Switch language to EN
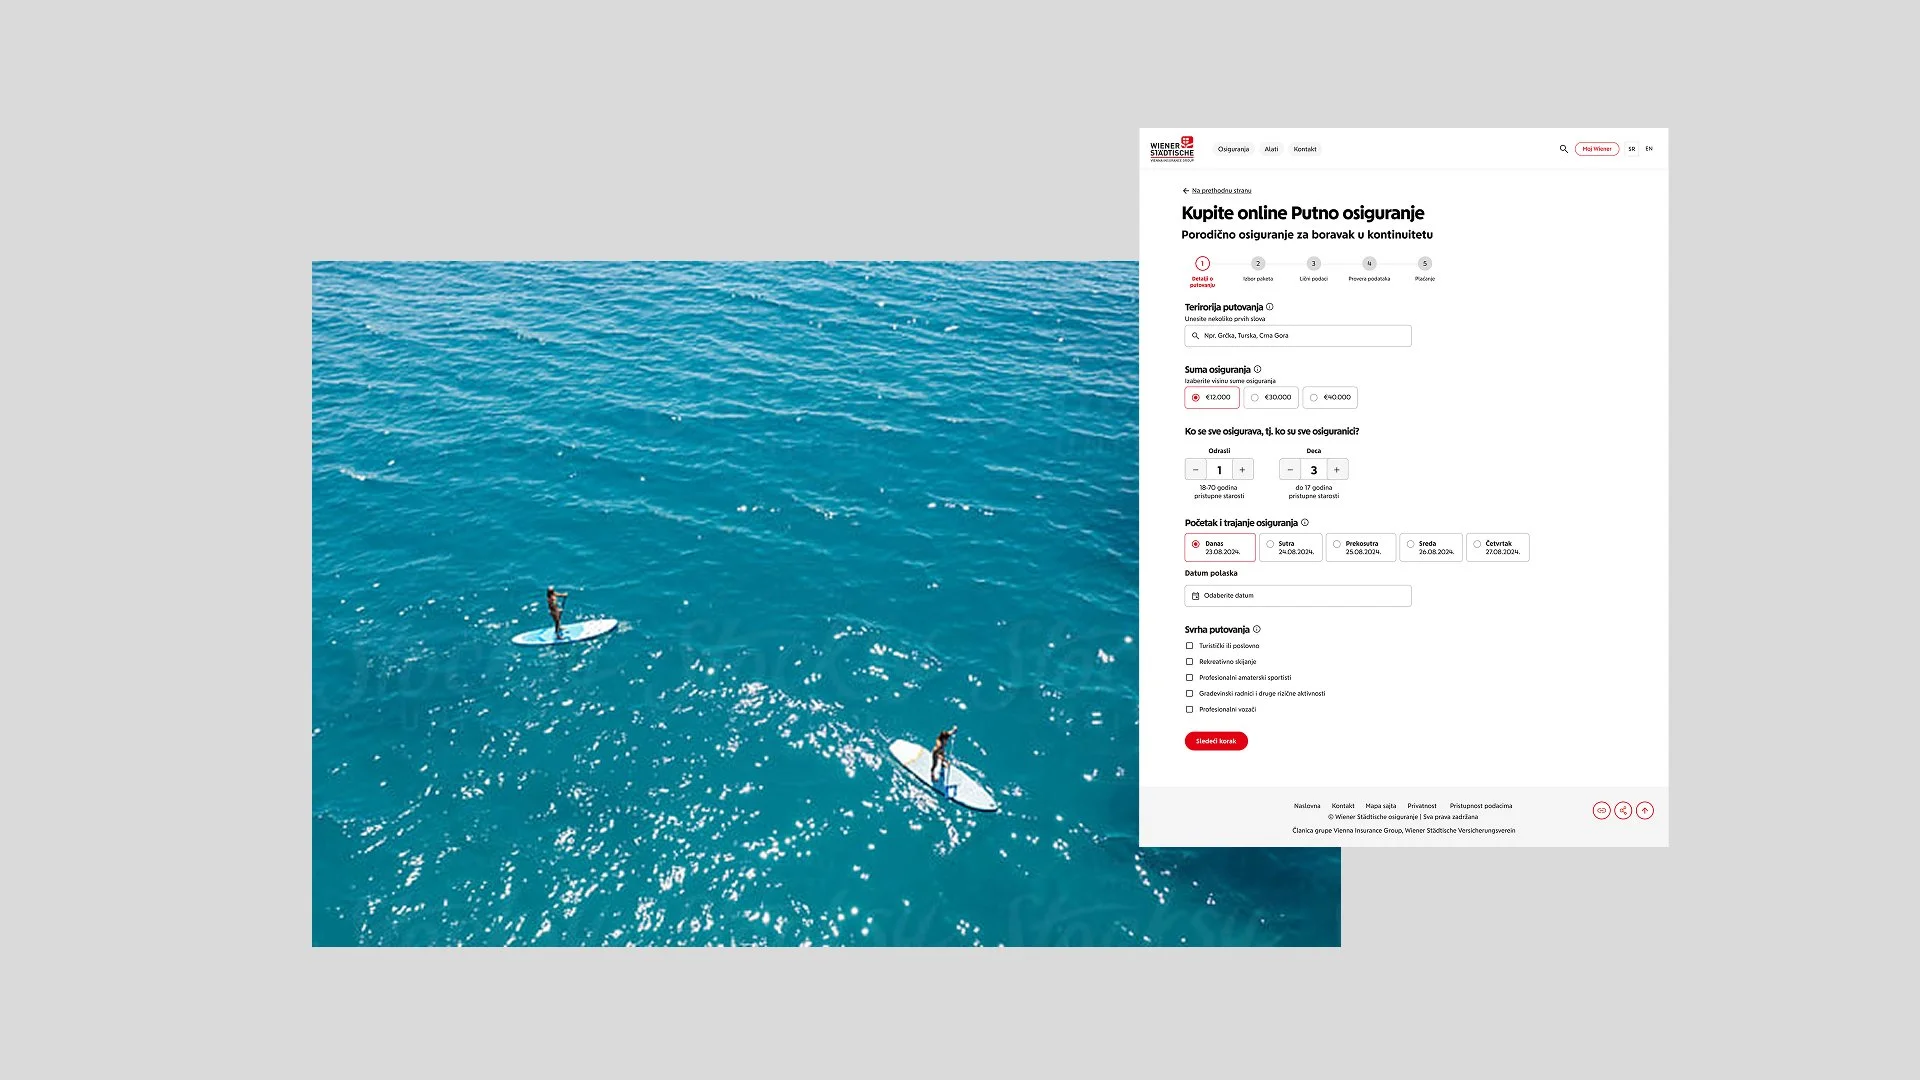The height and width of the screenshot is (1080, 1920). [1649, 149]
